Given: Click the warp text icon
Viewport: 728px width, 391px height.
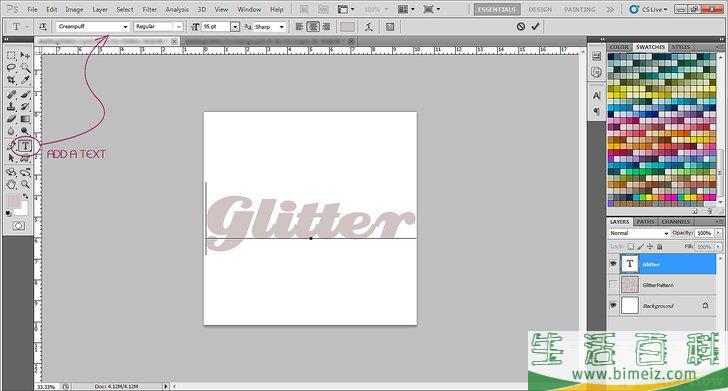Looking at the screenshot, I should tap(369, 27).
